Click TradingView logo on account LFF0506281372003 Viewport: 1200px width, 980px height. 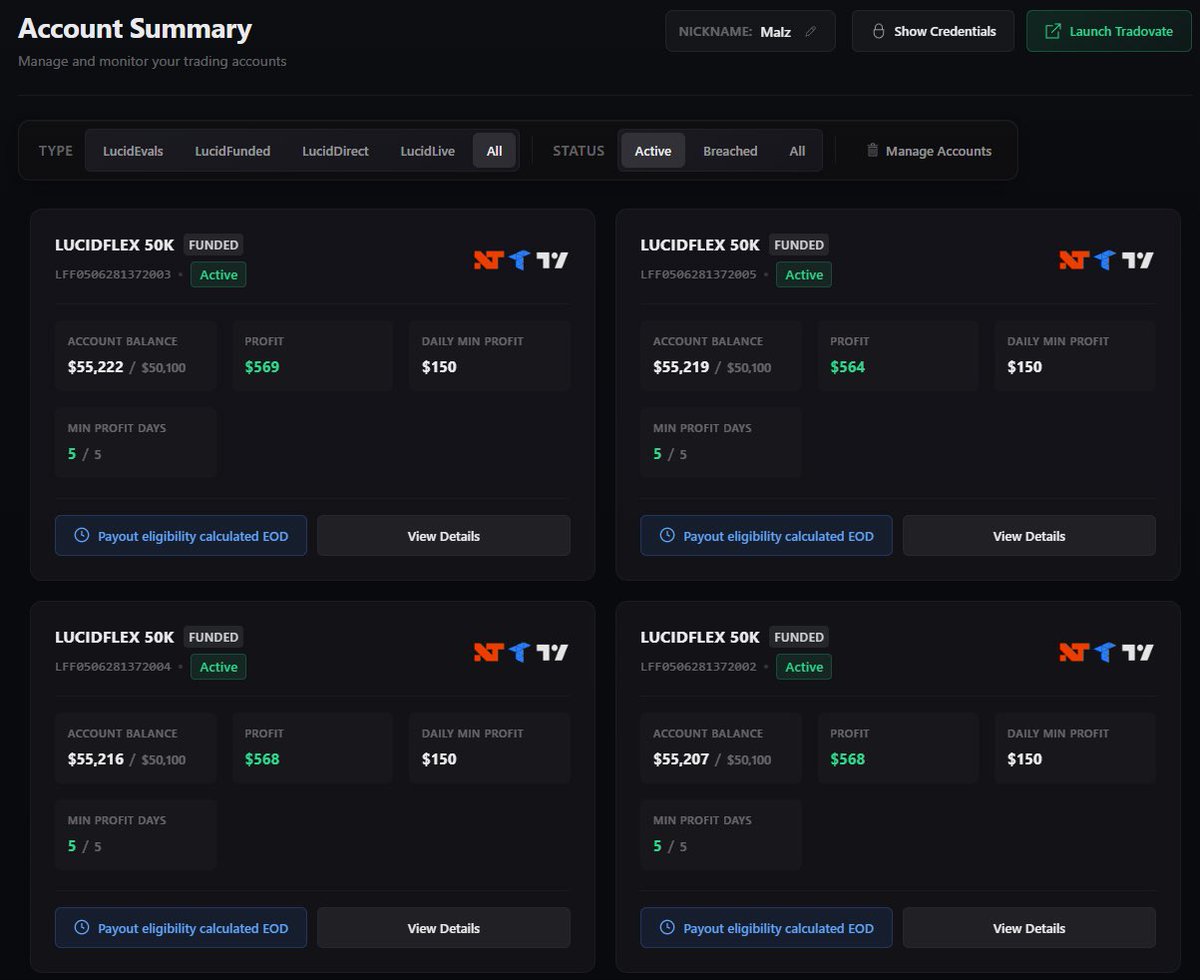coord(552,260)
